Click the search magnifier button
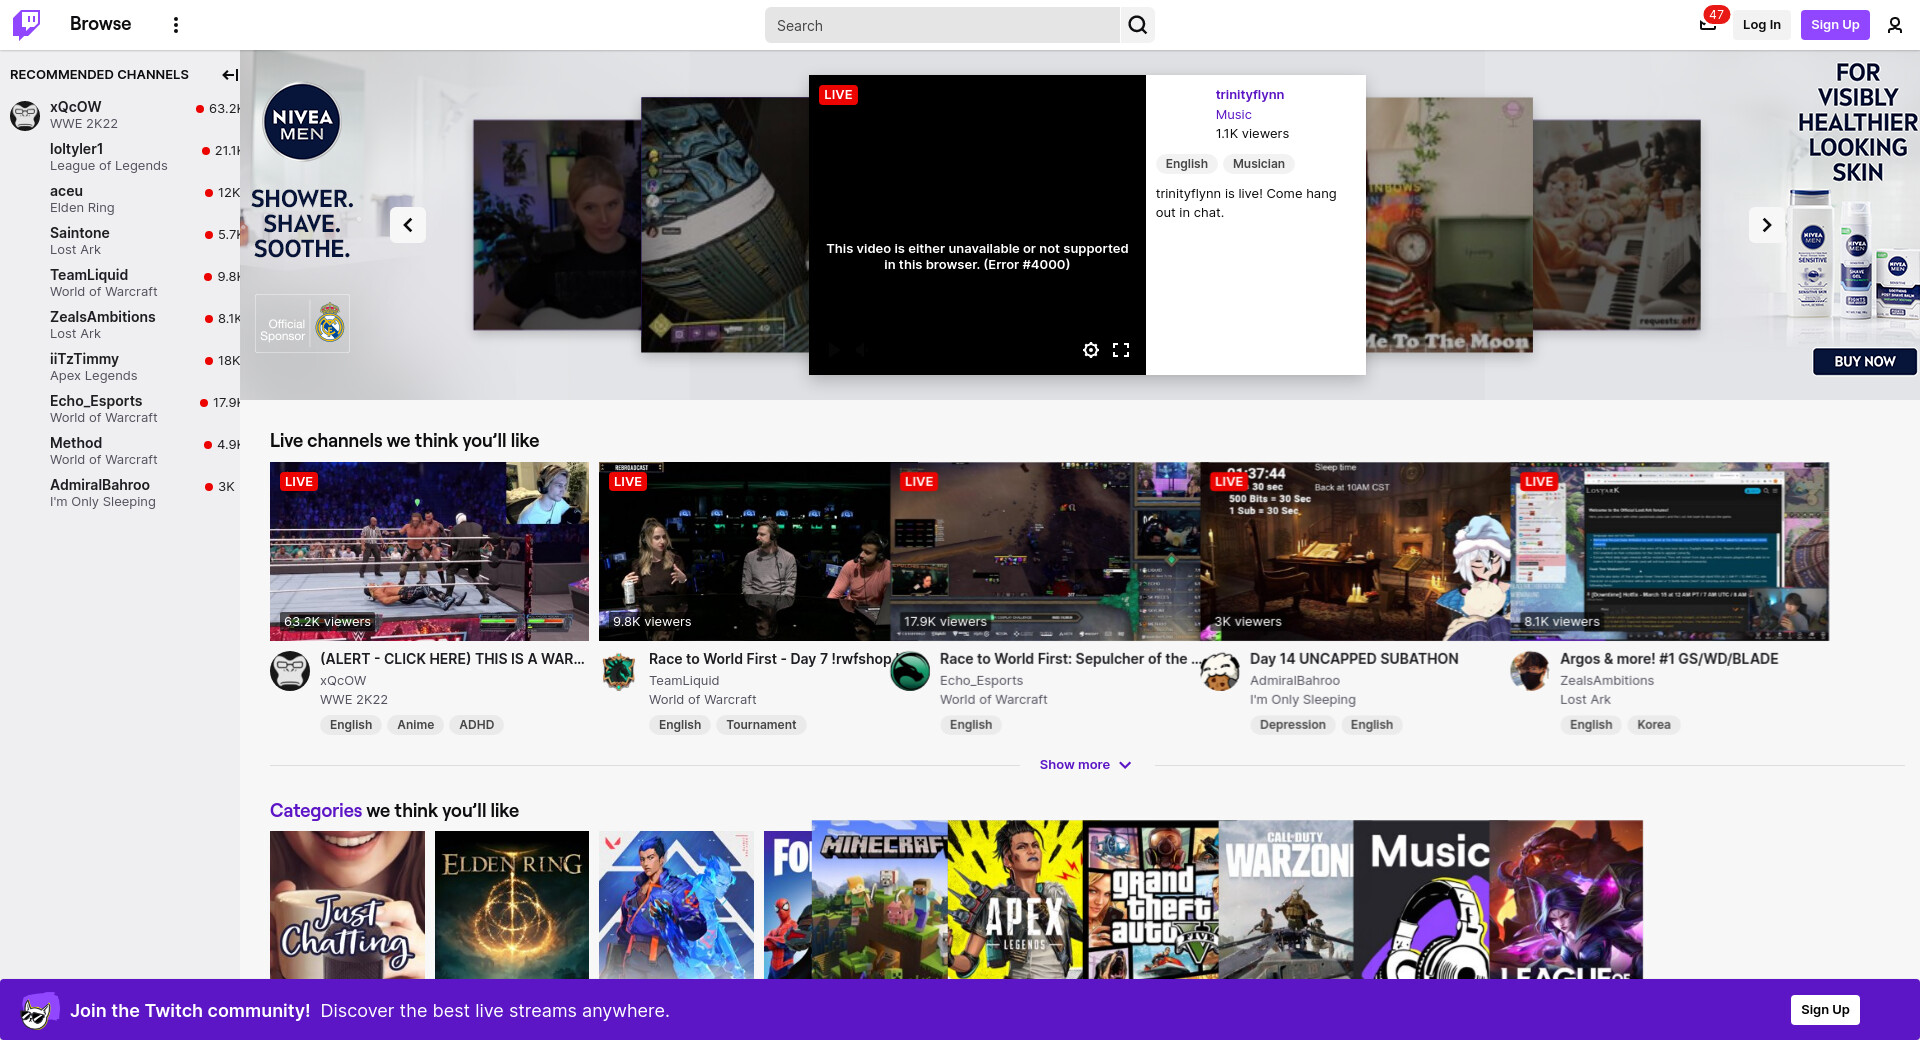The height and width of the screenshot is (1040, 1920). coord(1137,25)
